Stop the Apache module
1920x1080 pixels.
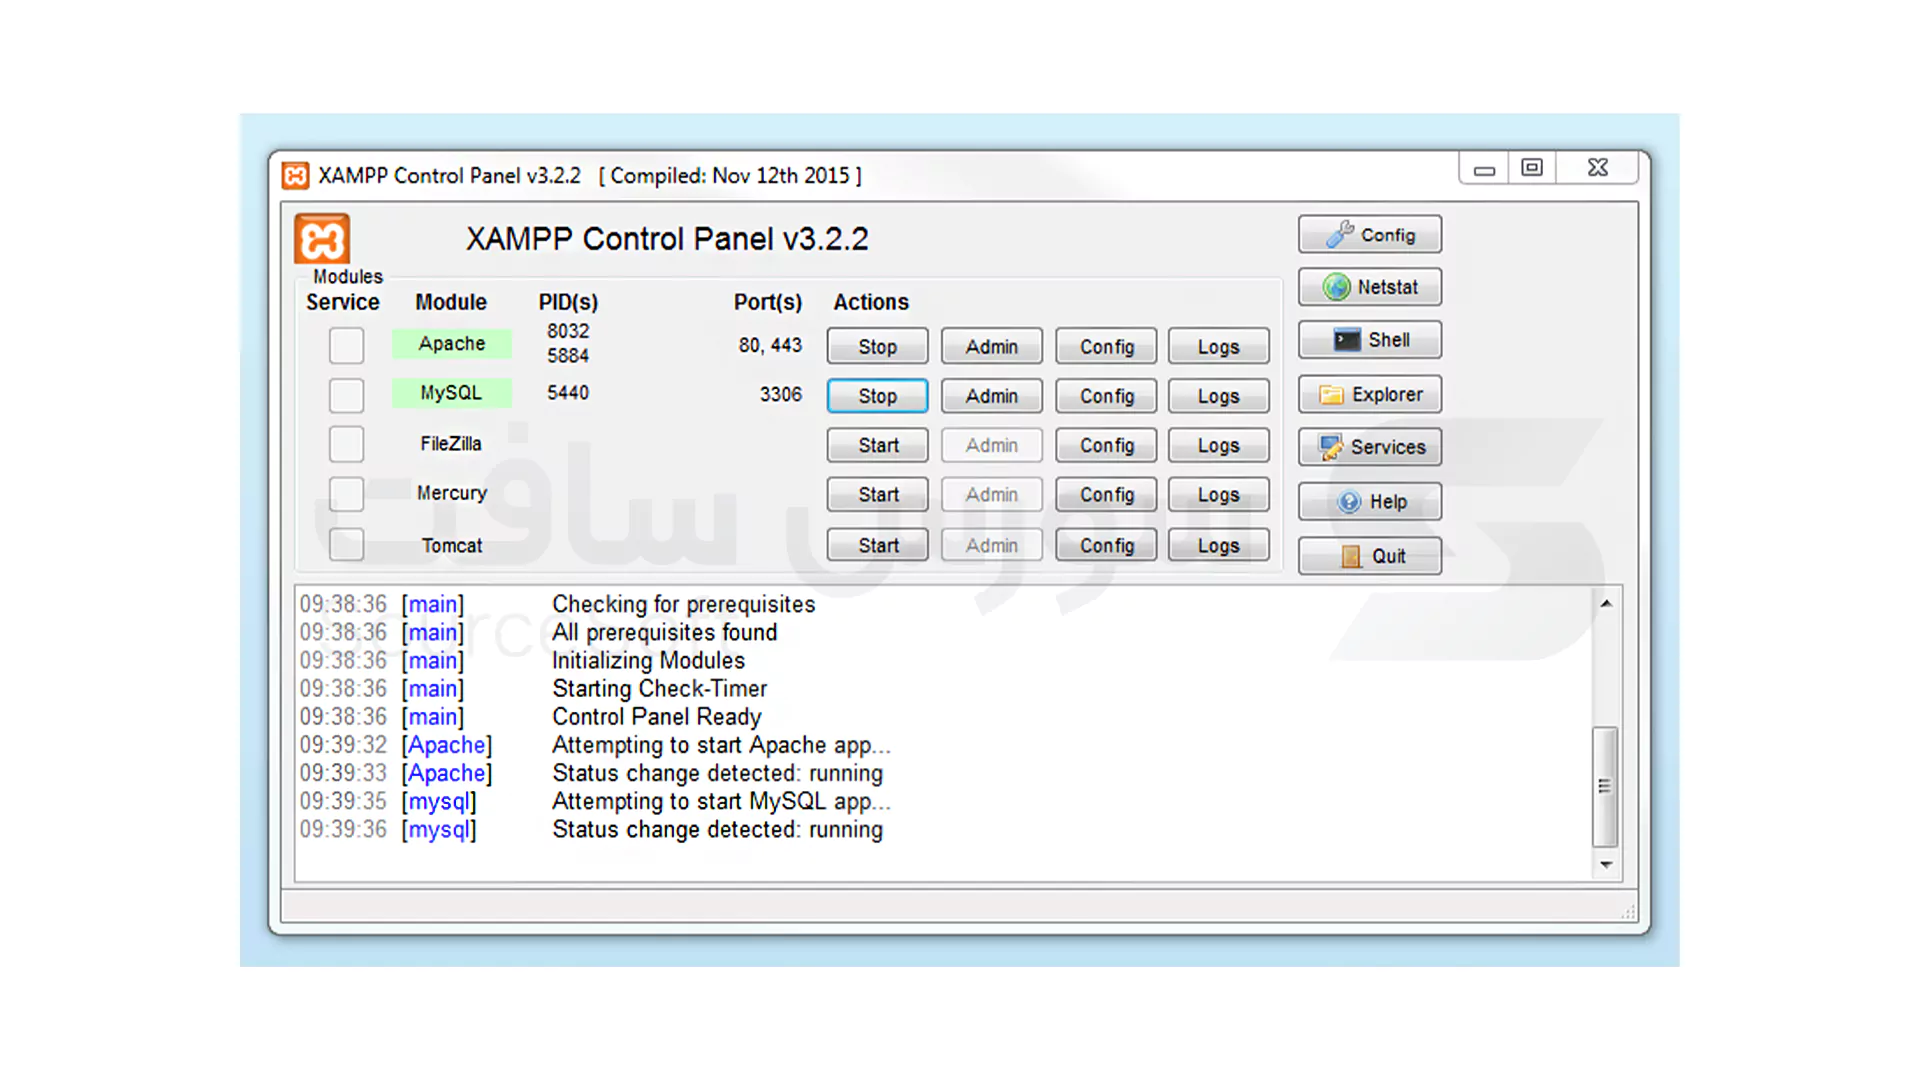[x=876, y=346]
